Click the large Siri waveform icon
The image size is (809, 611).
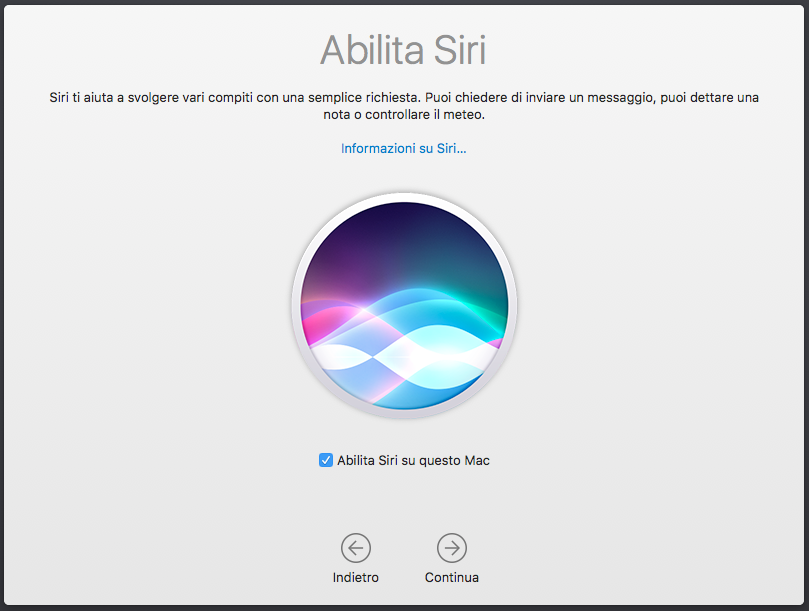[x=404, y=306]
